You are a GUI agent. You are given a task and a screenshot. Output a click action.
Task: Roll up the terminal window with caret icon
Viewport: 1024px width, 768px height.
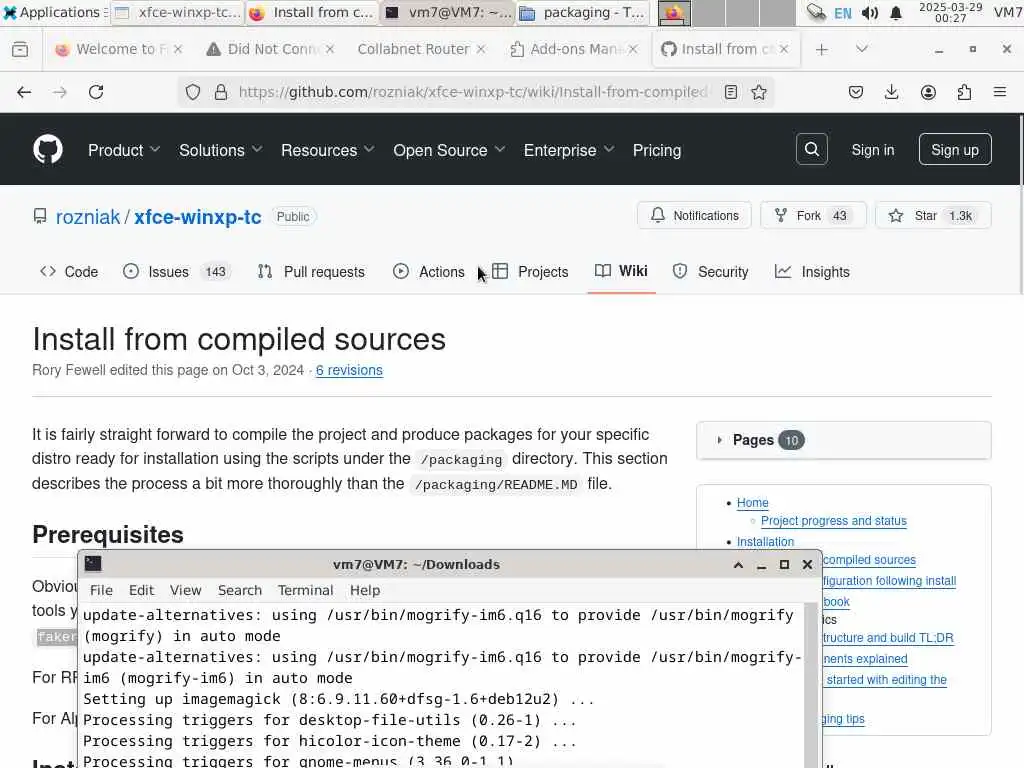(739, 565)
